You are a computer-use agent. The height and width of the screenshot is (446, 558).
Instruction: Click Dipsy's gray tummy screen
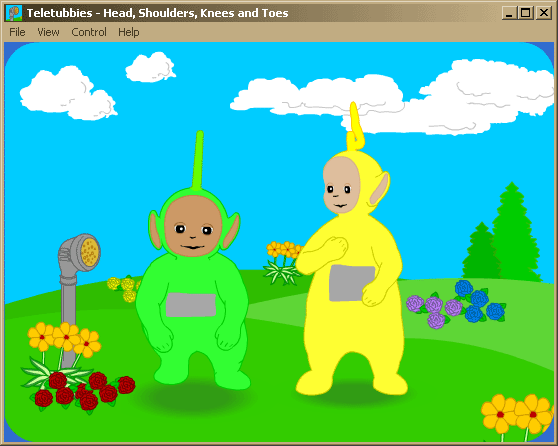pyautogui.click(x=191, y=305)
